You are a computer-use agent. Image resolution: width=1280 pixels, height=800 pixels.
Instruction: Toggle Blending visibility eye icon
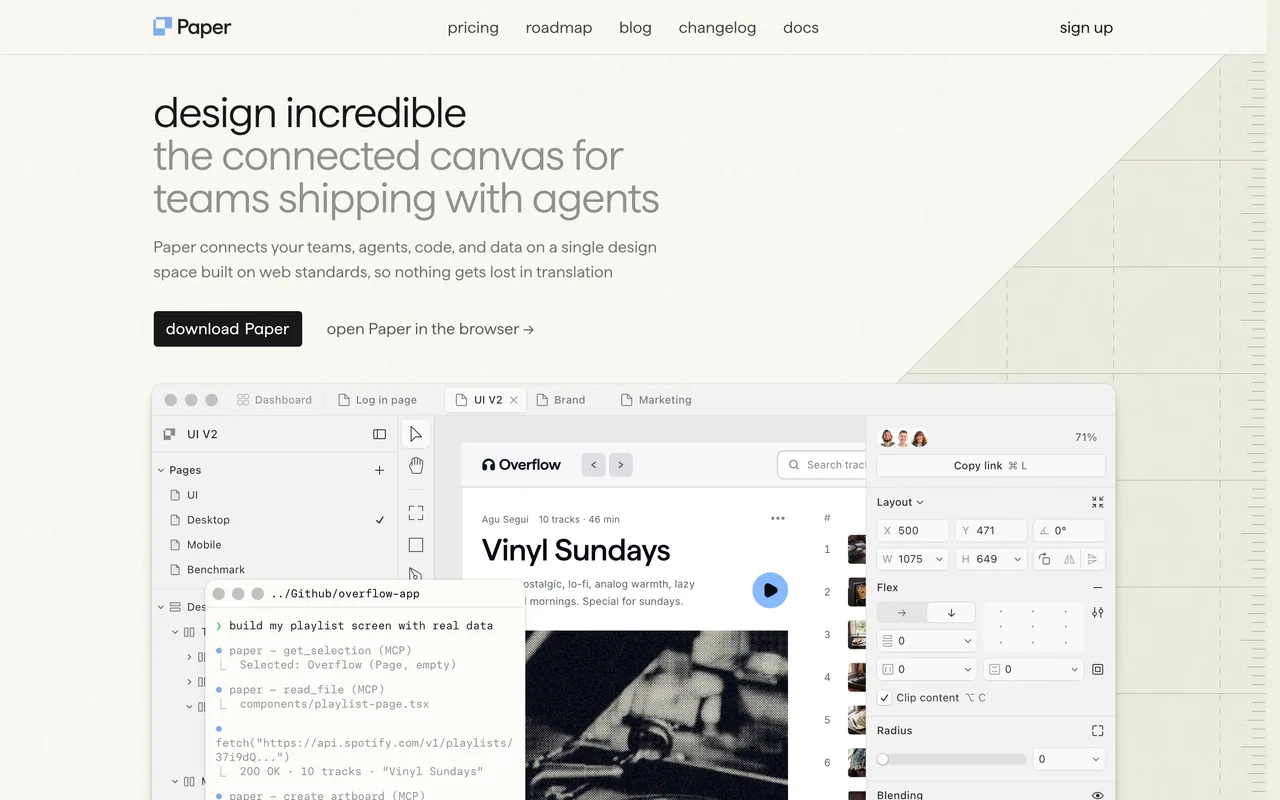[1098, 795]
